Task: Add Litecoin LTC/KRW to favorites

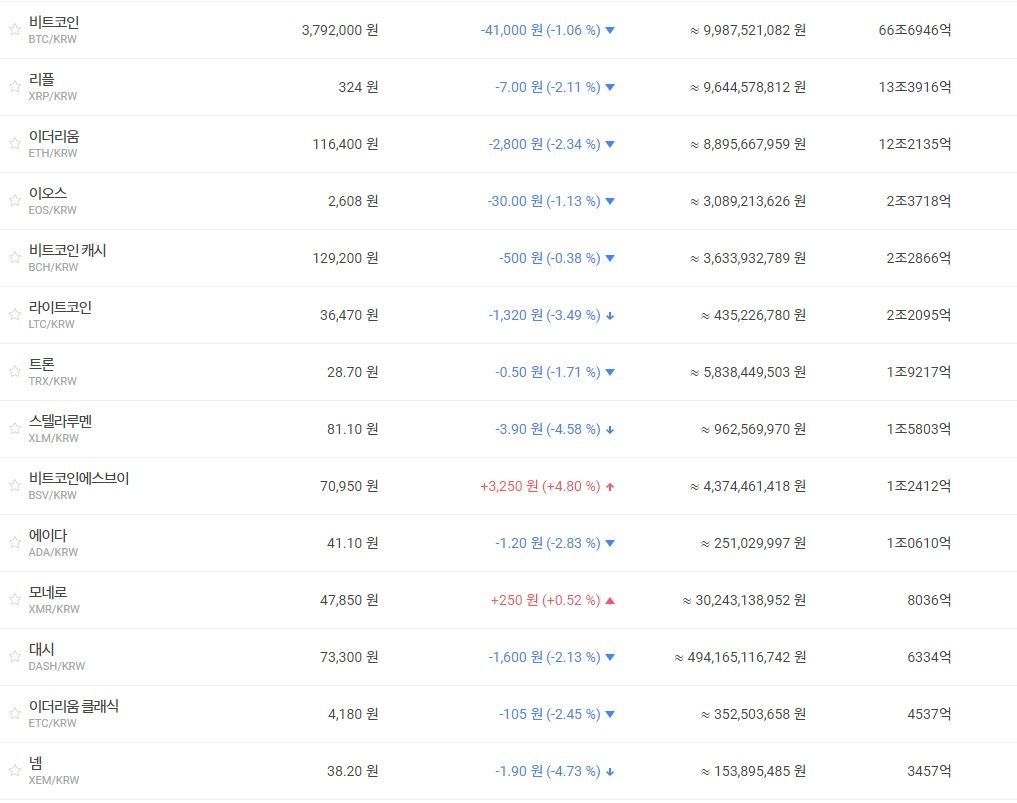Action: pos(14,315)
